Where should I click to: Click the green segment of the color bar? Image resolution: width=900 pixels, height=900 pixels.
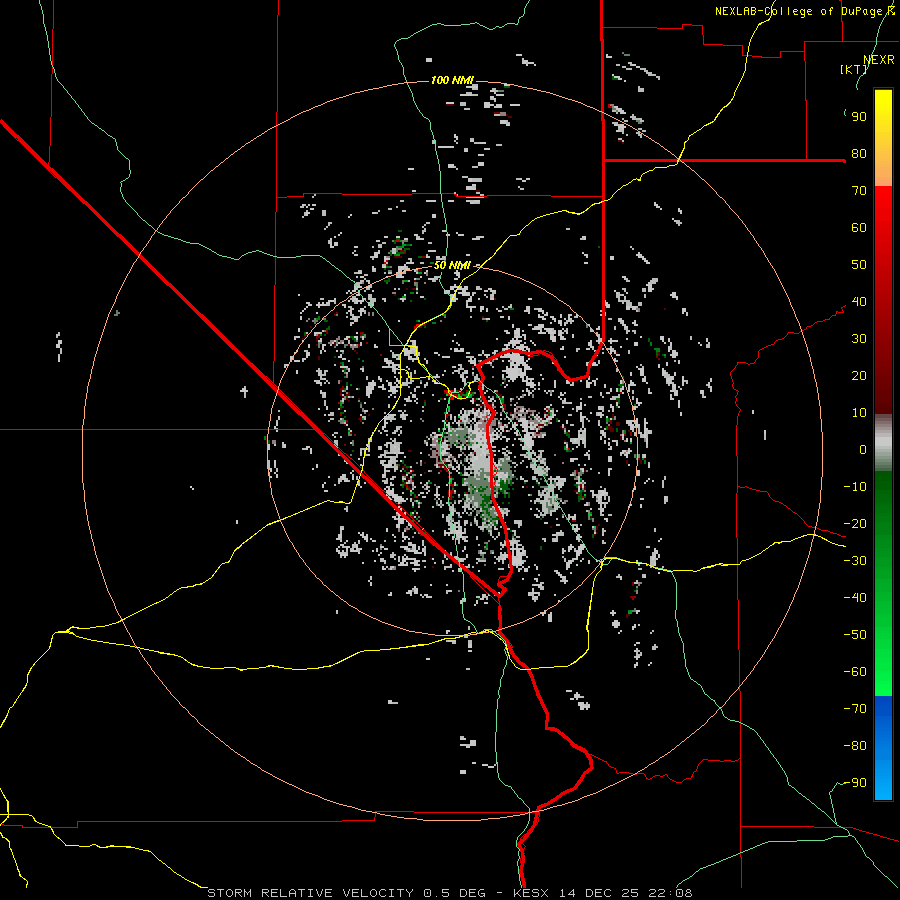tap(883, 583)
